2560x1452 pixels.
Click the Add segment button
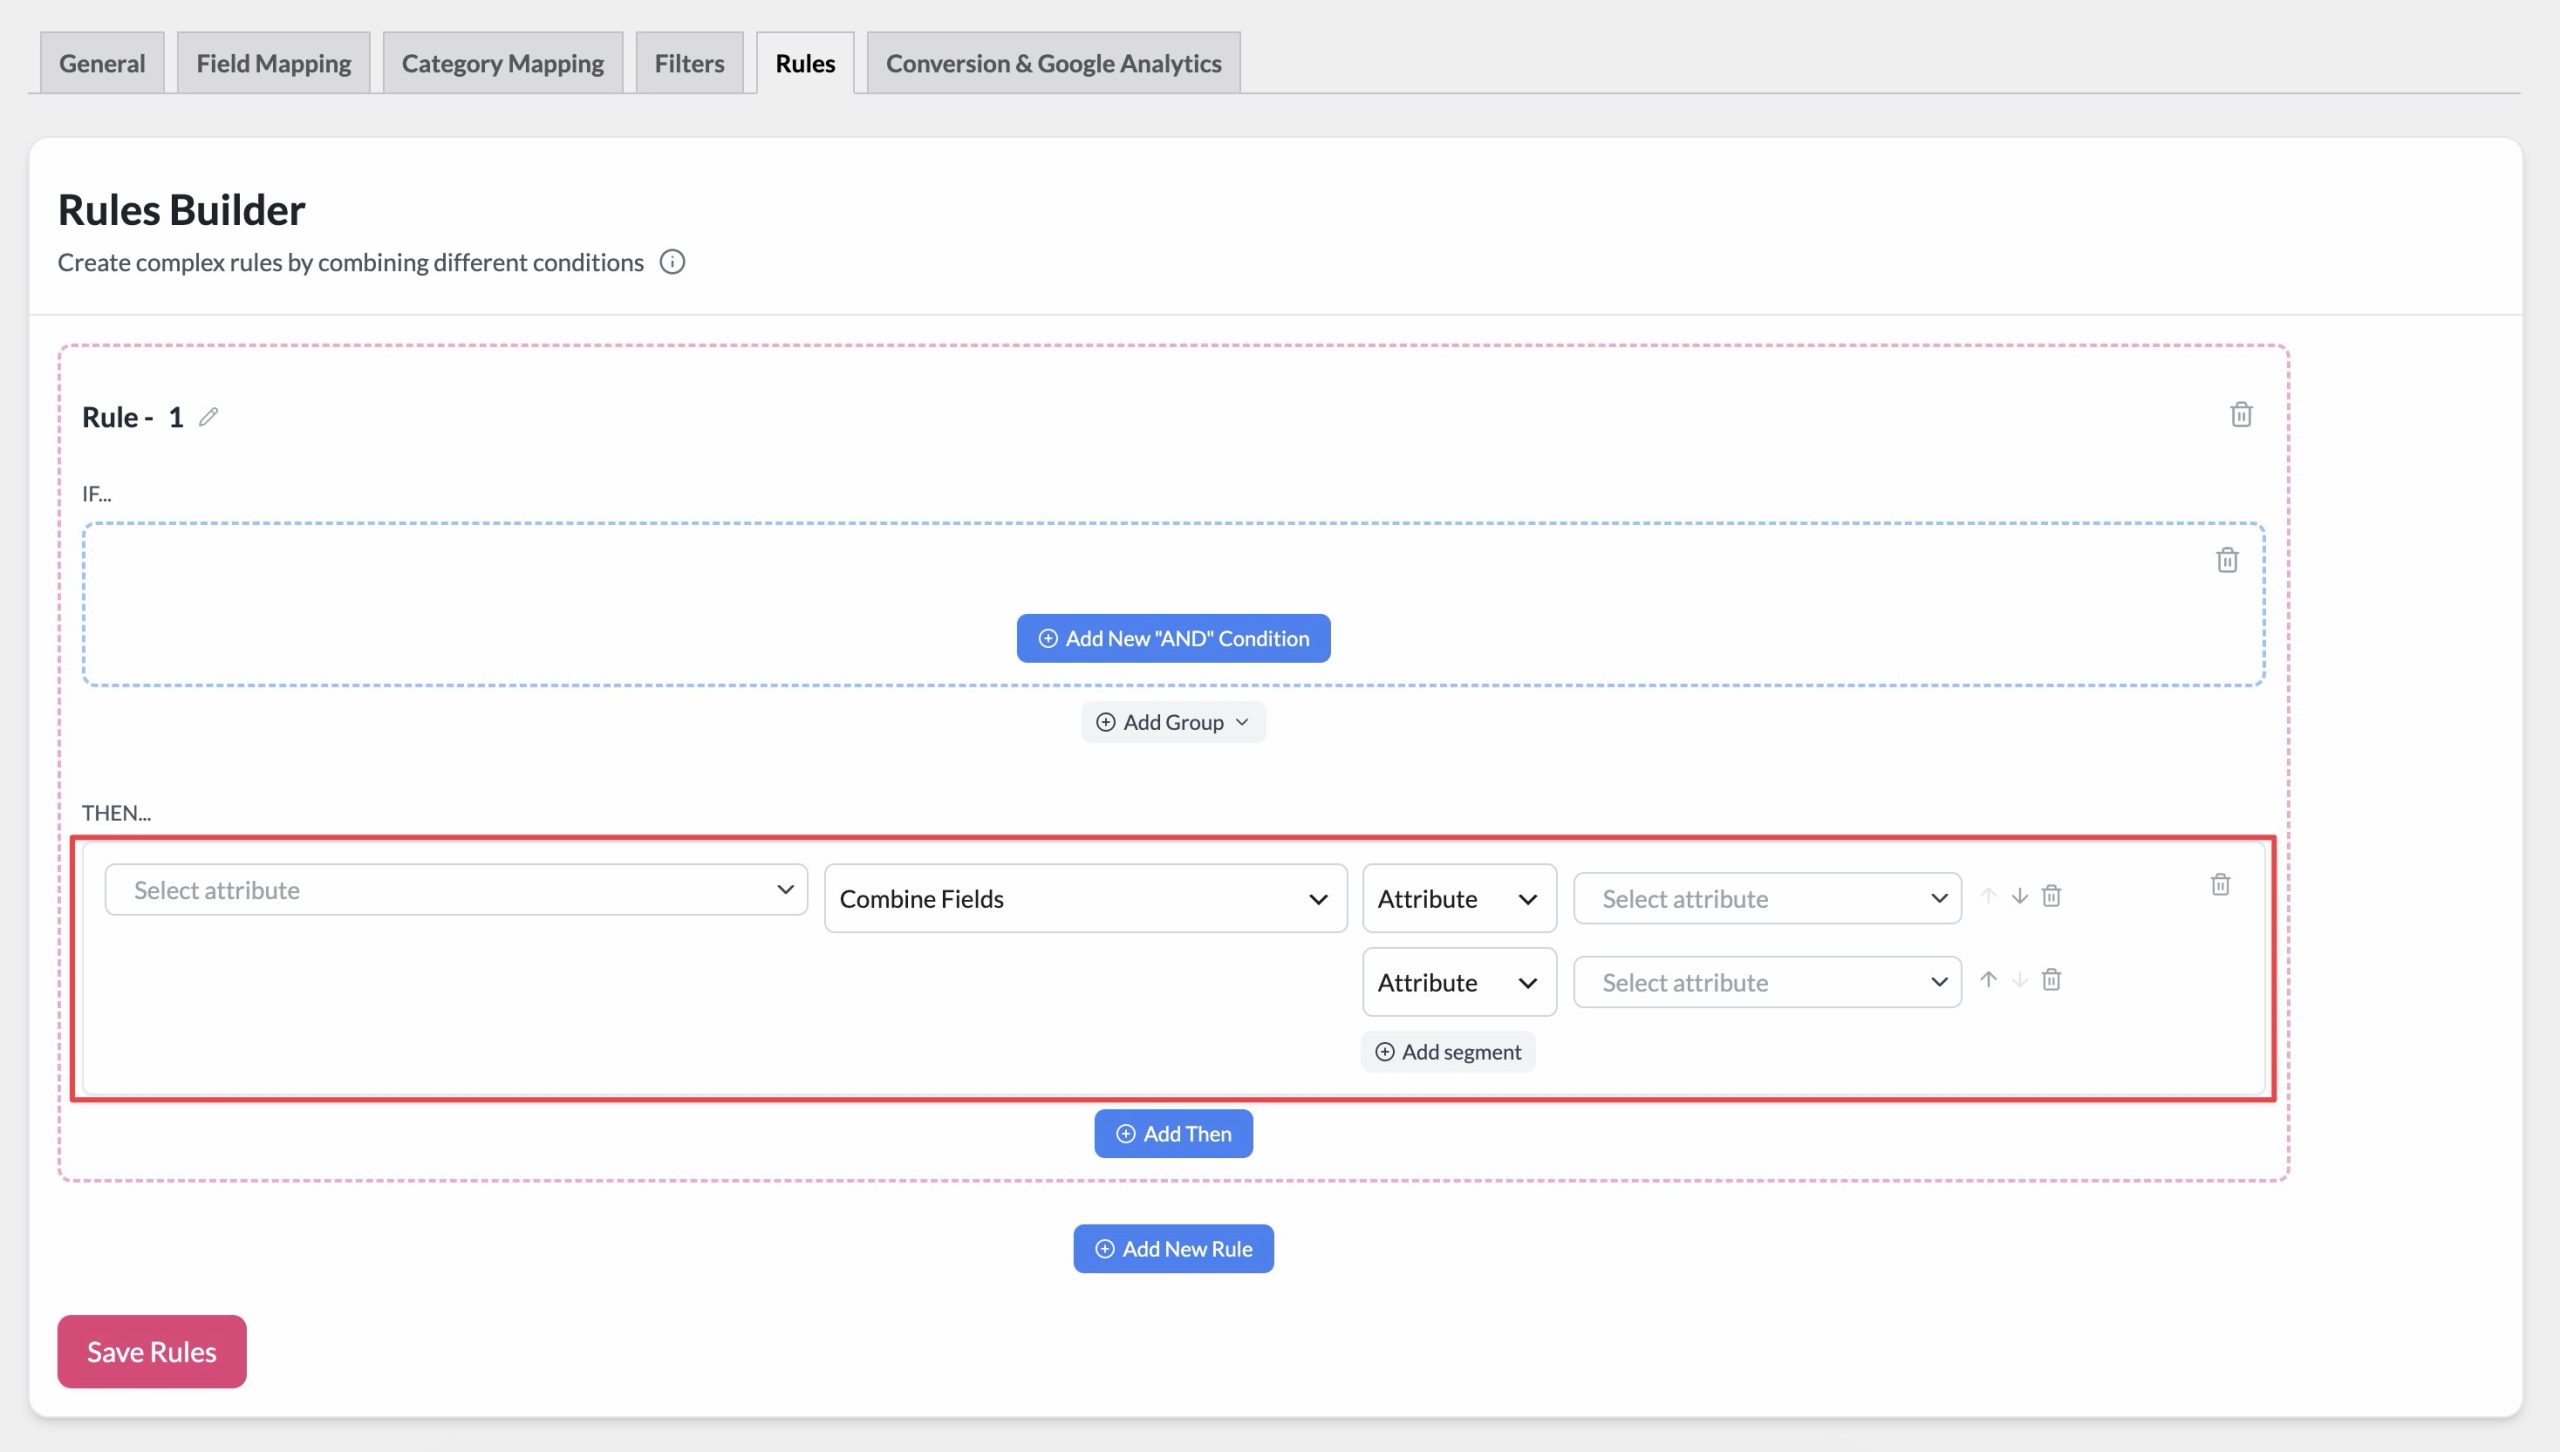[1448, 1052]
